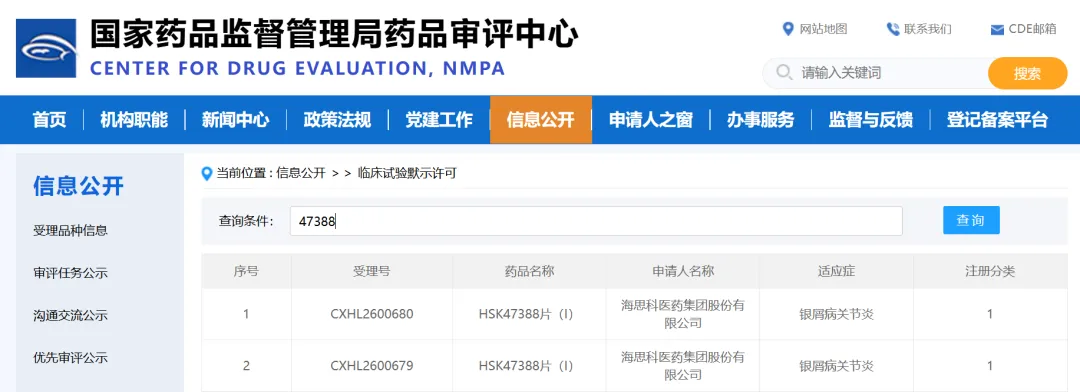Image resolution: width=1080 pixels, height=392 pixels.
Task: Click 信息公开 sidebar heading
Action: coord(79,186)
